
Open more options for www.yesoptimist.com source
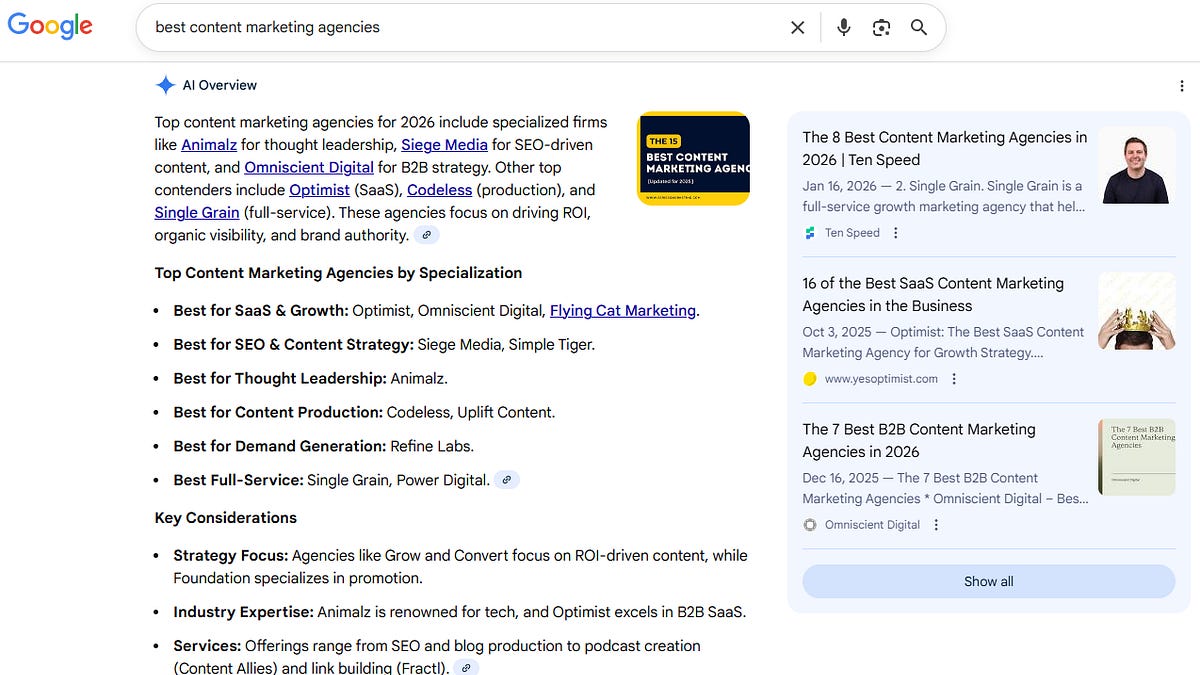tap(954, 379)
